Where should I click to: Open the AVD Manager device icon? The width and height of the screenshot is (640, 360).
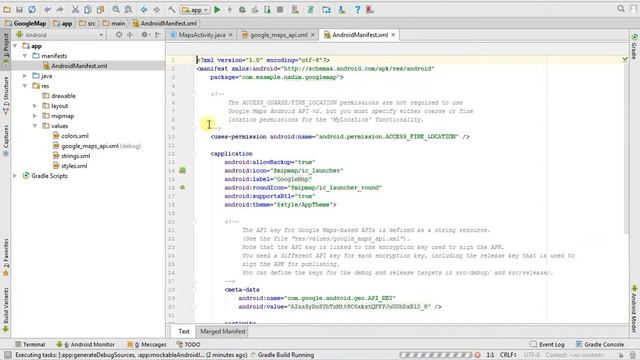(x=295, y=9)
